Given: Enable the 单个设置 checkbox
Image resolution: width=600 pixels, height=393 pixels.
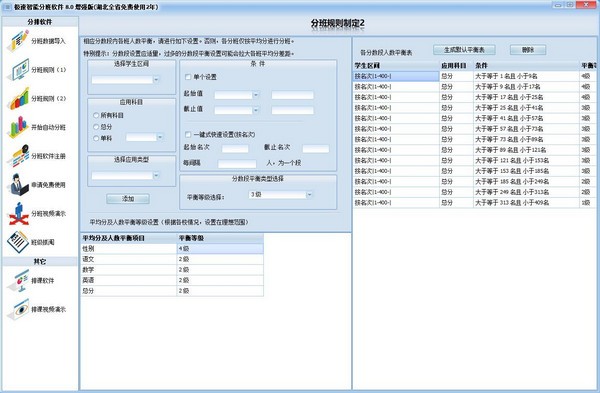Looking at the screenshot, I should [x=188, y=77].
